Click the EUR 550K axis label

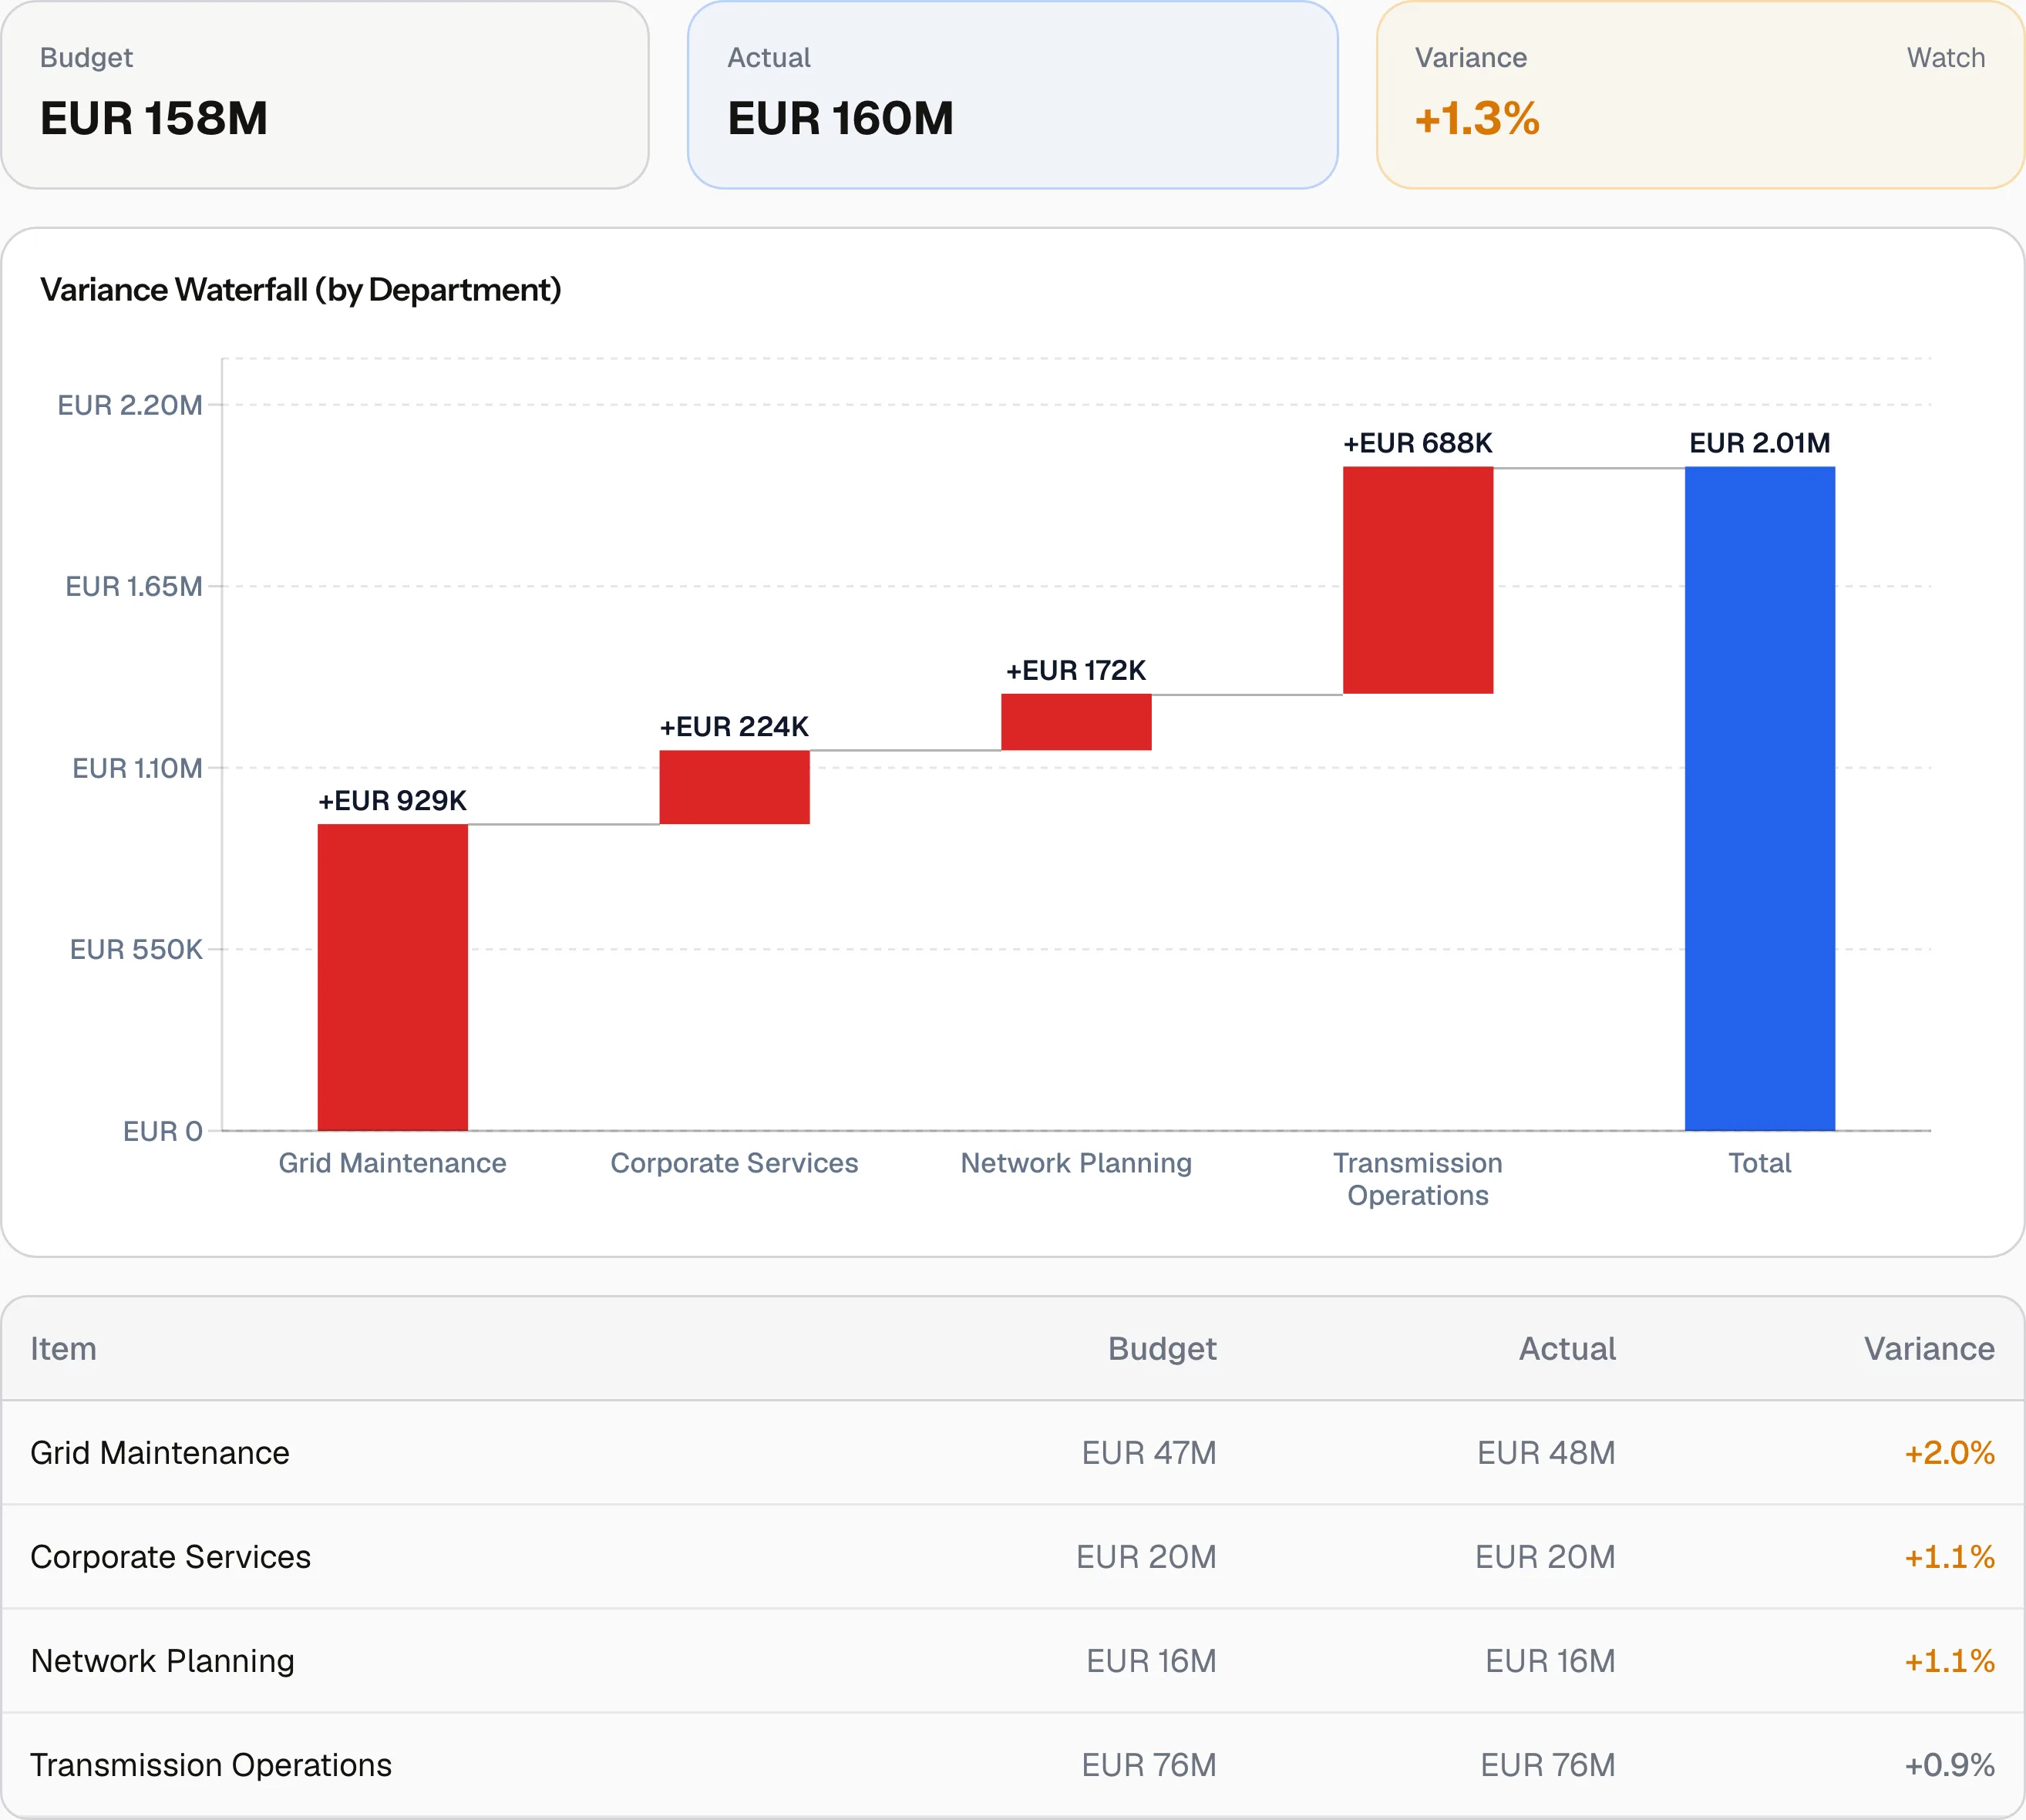point(136,949)
